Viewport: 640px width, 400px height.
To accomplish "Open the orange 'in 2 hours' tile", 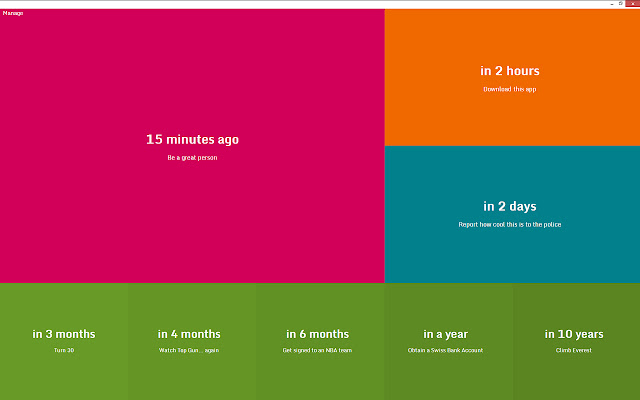I will click(x=510, y=71).
